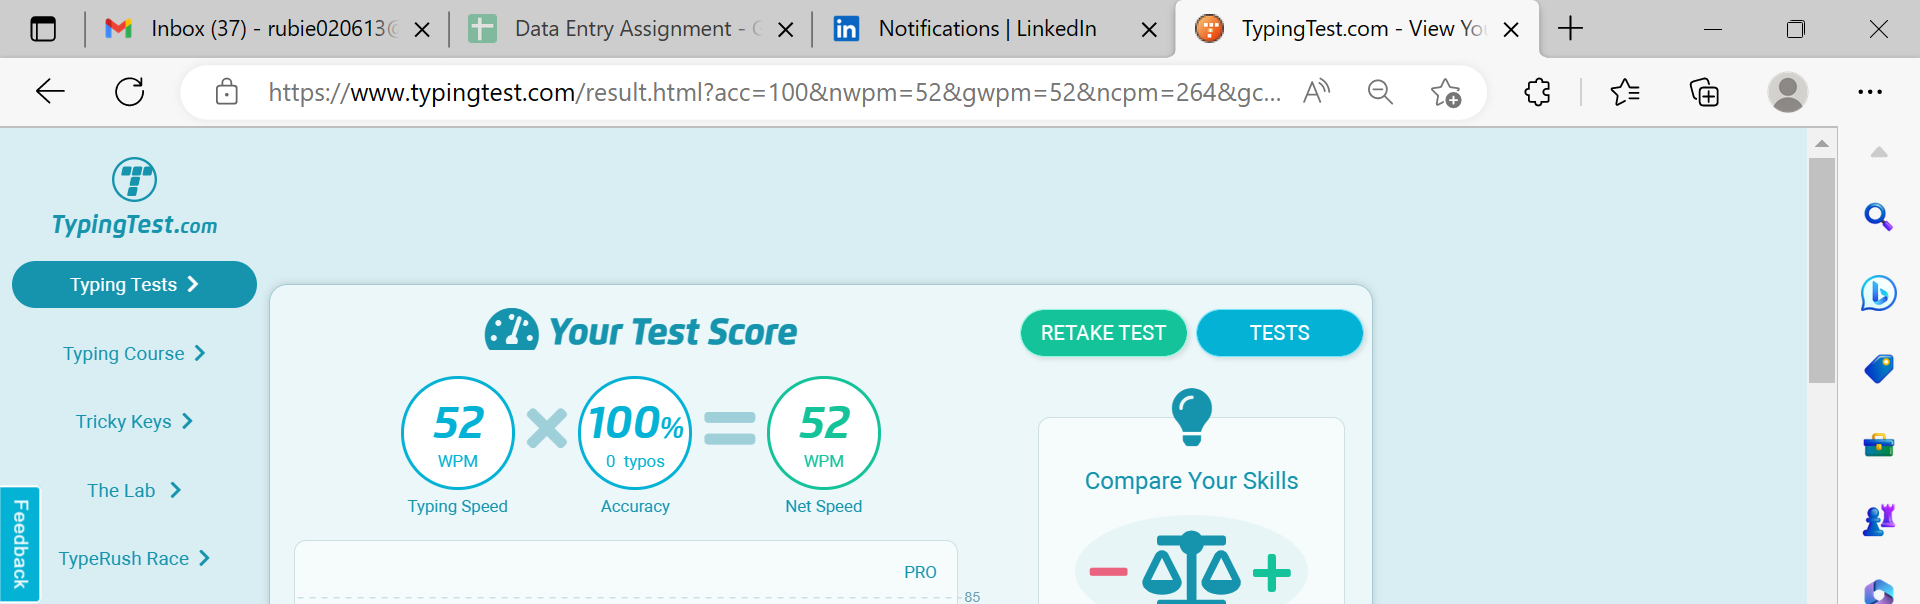
Task: Close the Data Entry Assignment tab
Action: 786,30
